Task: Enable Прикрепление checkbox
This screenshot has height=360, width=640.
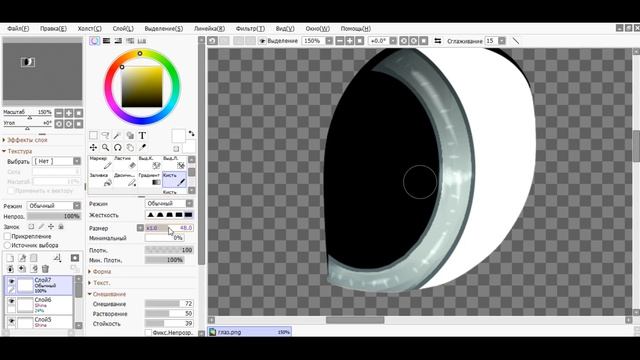Action: click(7, 236)
